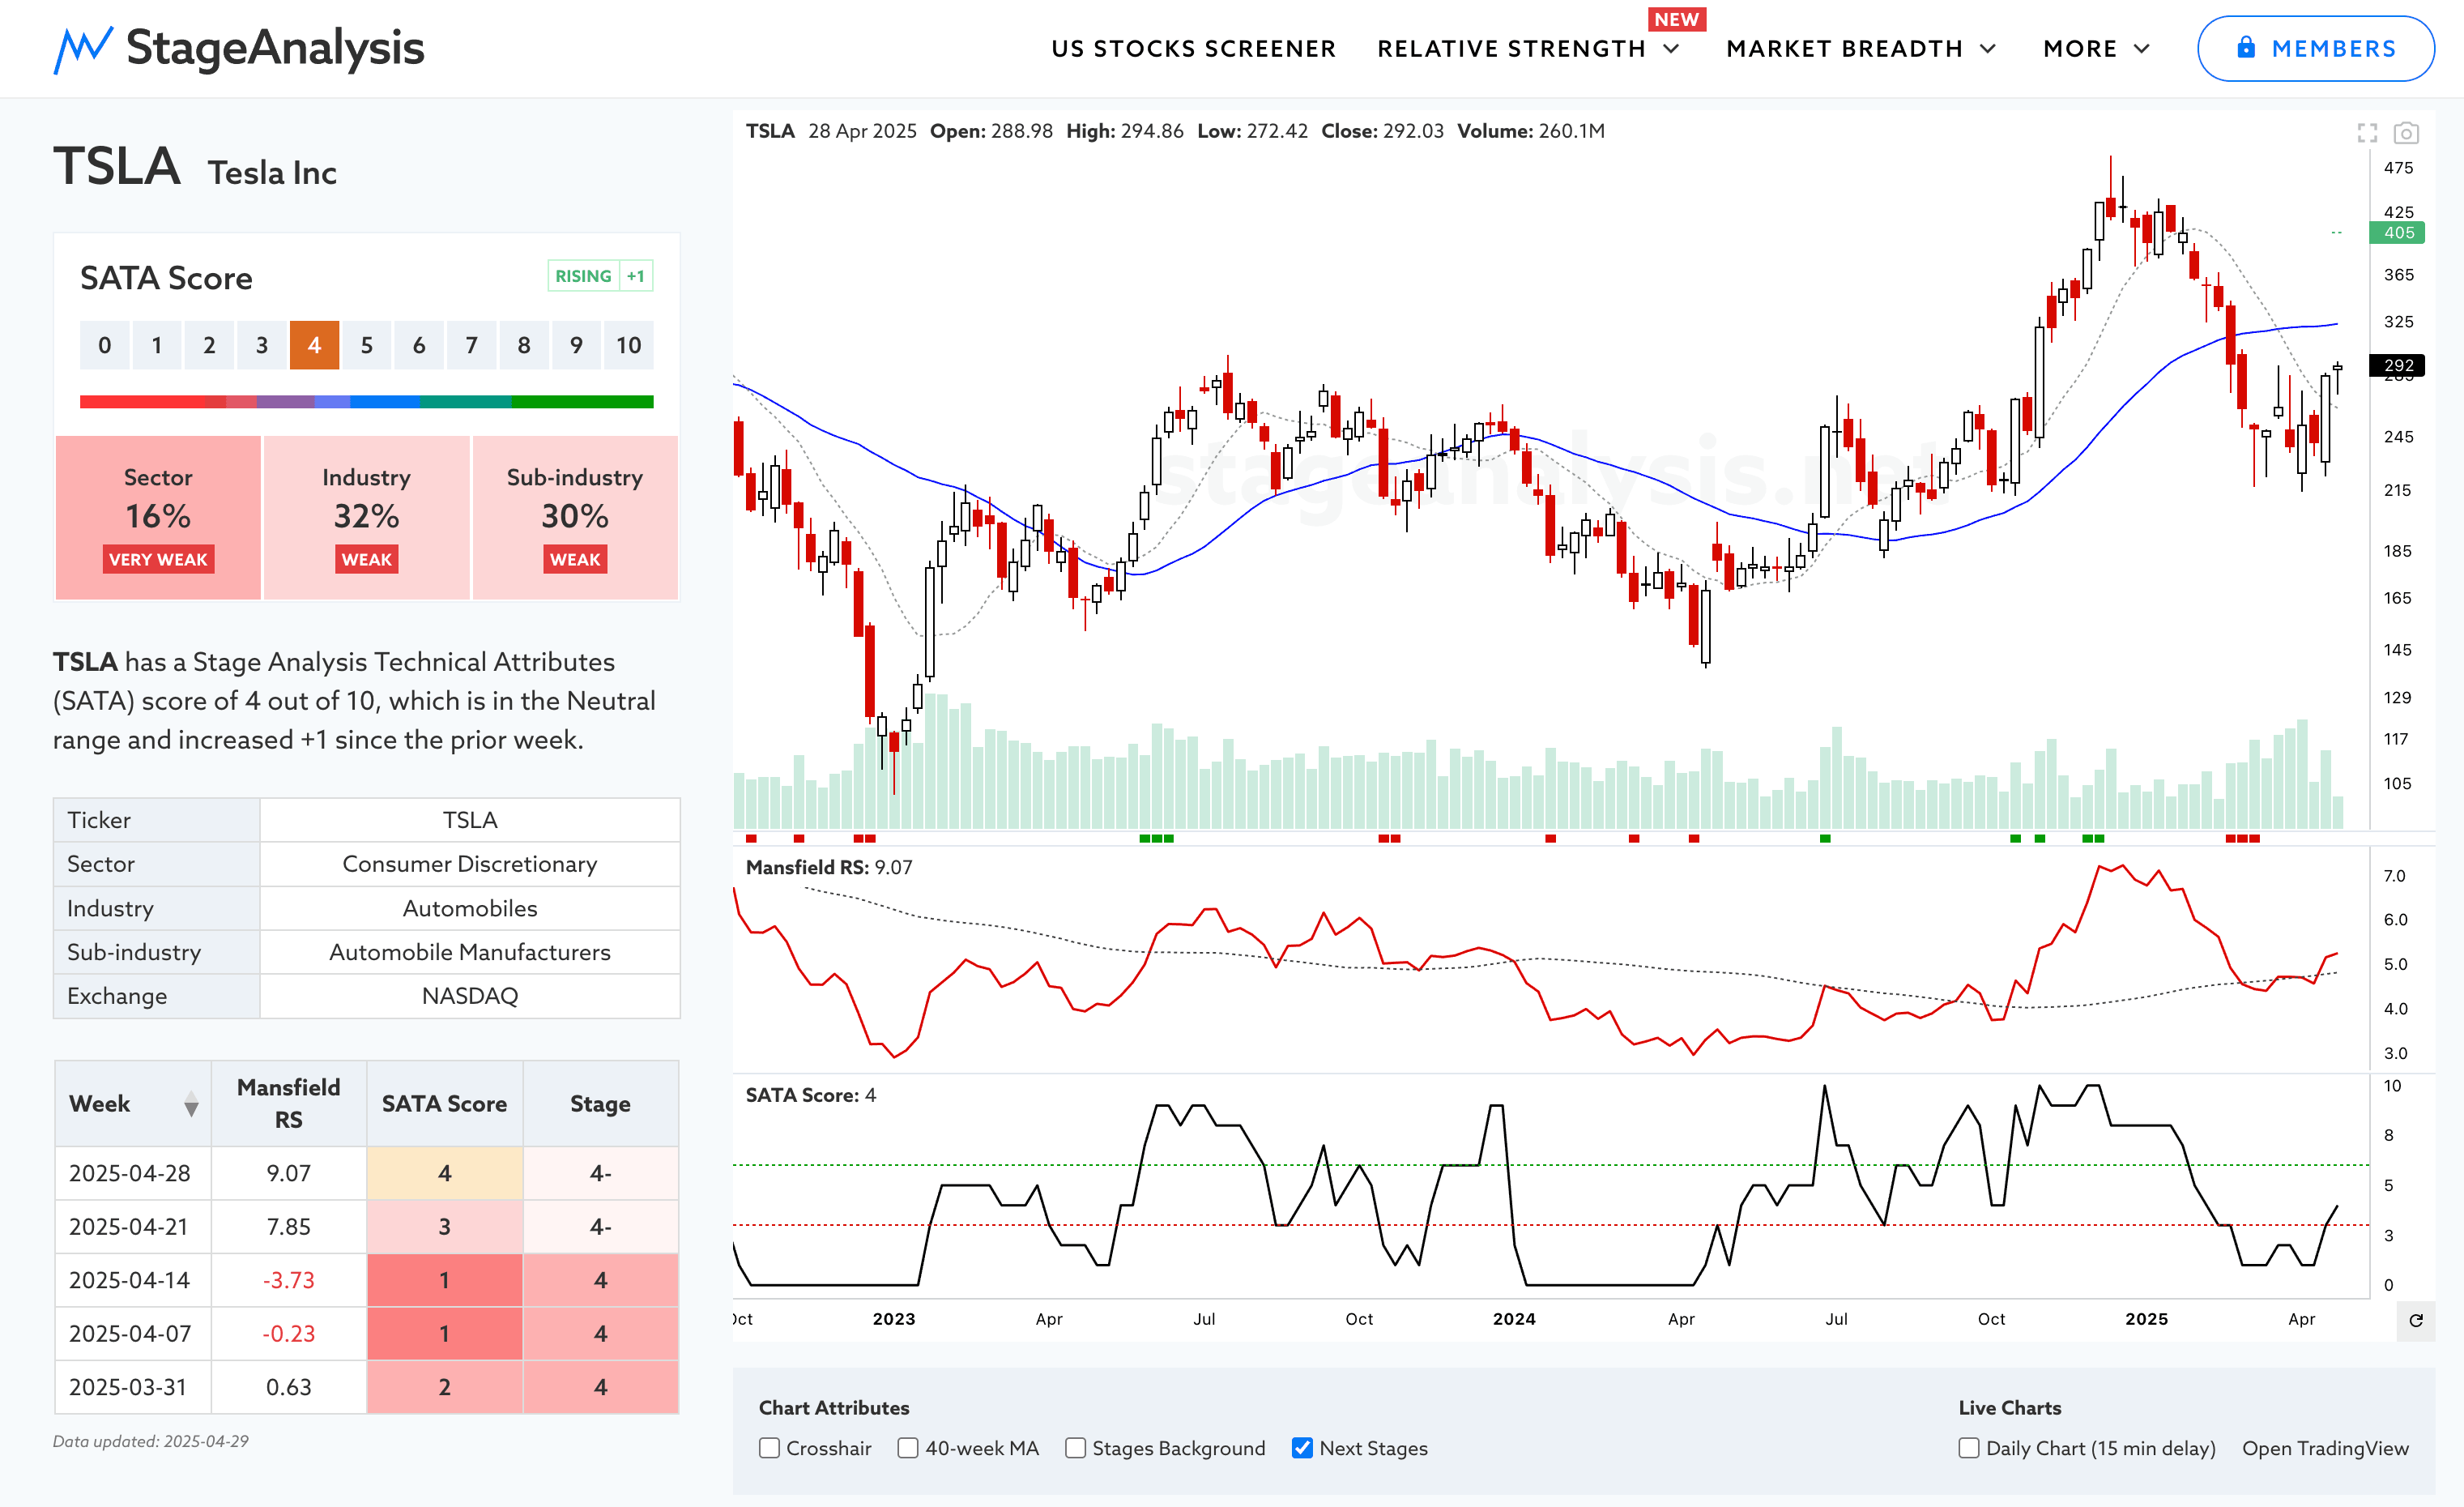Click the Data updated: 2025-04-29 note

[x=151, y=1441]
